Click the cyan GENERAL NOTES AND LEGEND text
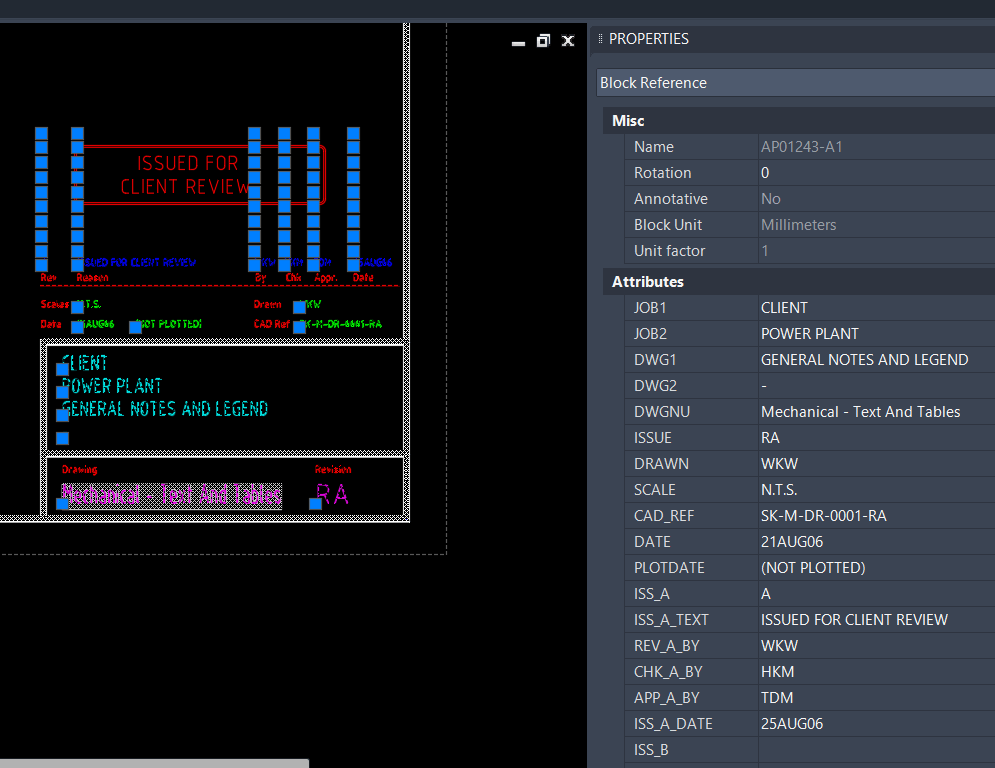The height and width of the screenshot is (768, 995). [x=165, y=409]
